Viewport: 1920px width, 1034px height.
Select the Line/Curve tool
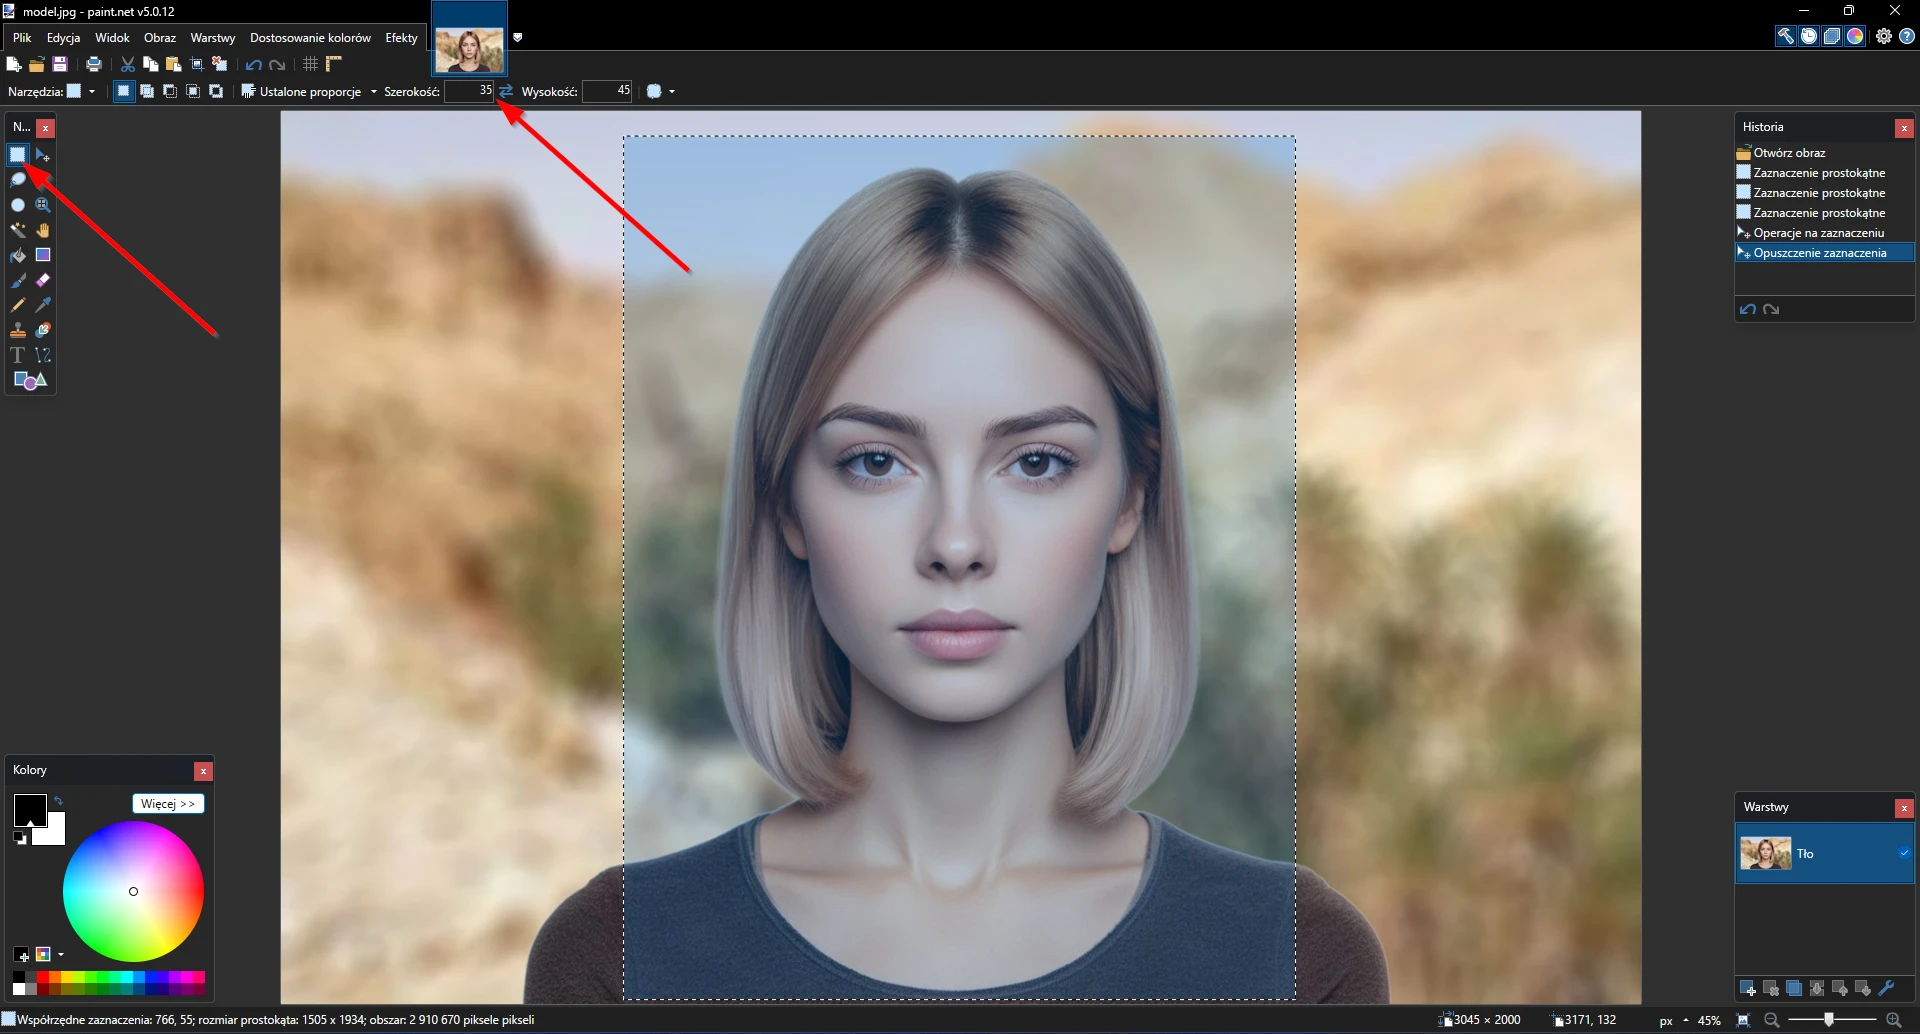(43, 355)
